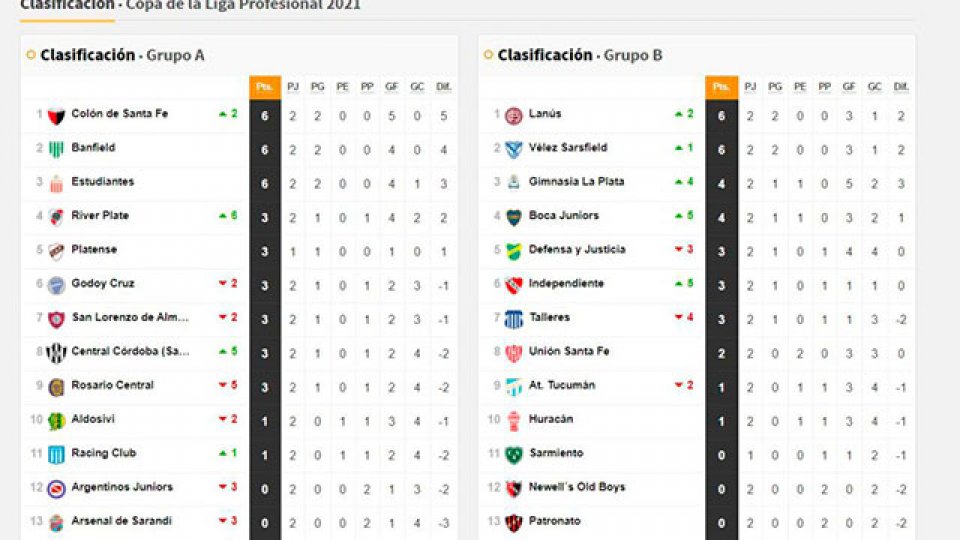960x540 pixels.
Task: Click the Boca Juniors team crest
Action: click(514, 216)
